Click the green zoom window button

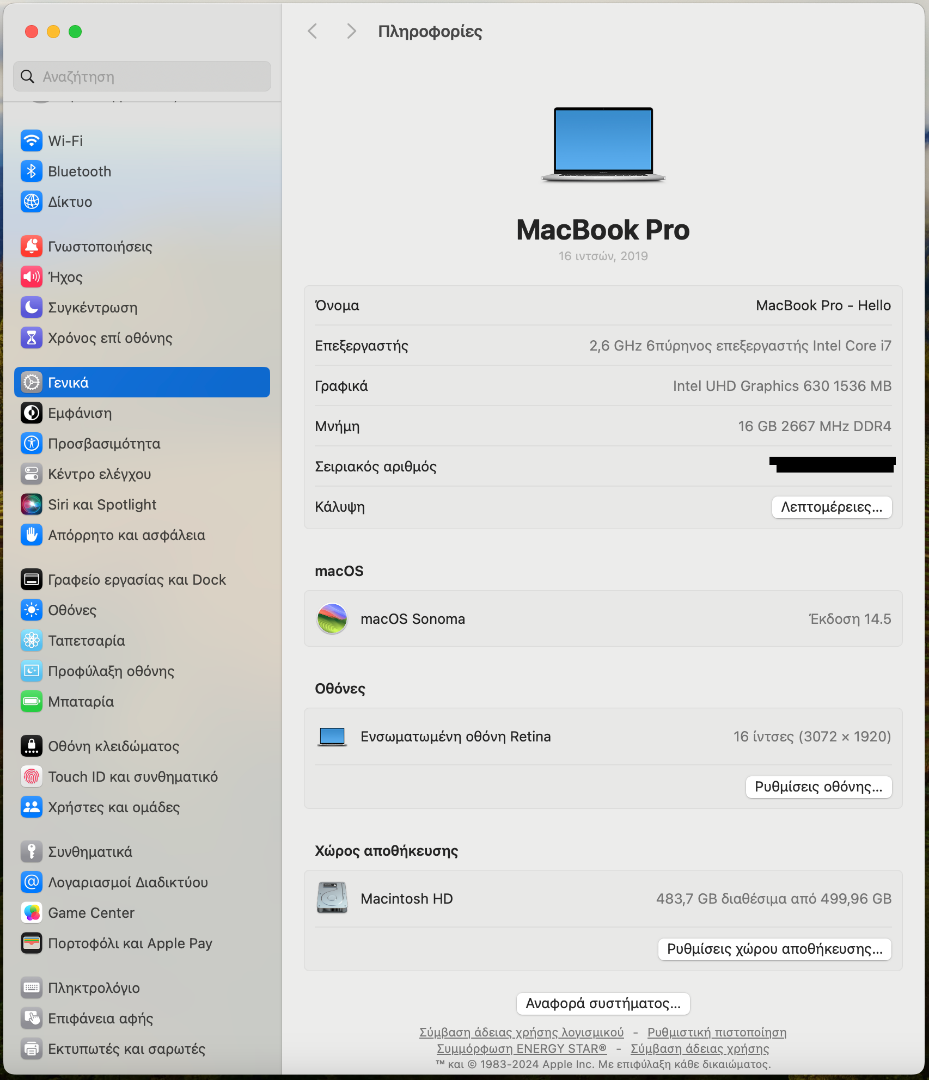click(x=75, y=32)
